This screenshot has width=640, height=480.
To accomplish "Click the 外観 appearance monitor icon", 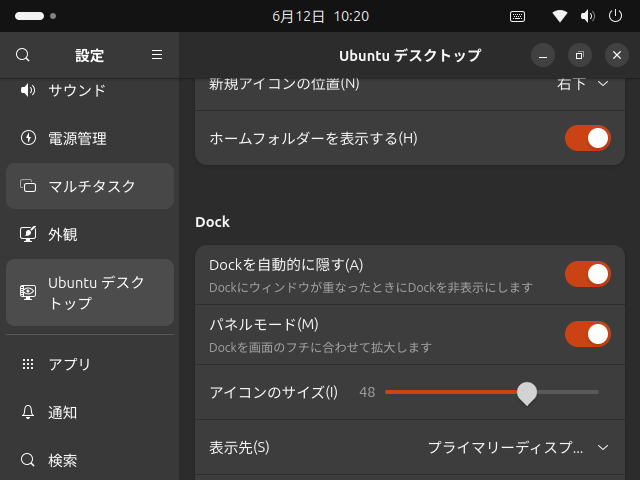I will [x=28, y=234].
